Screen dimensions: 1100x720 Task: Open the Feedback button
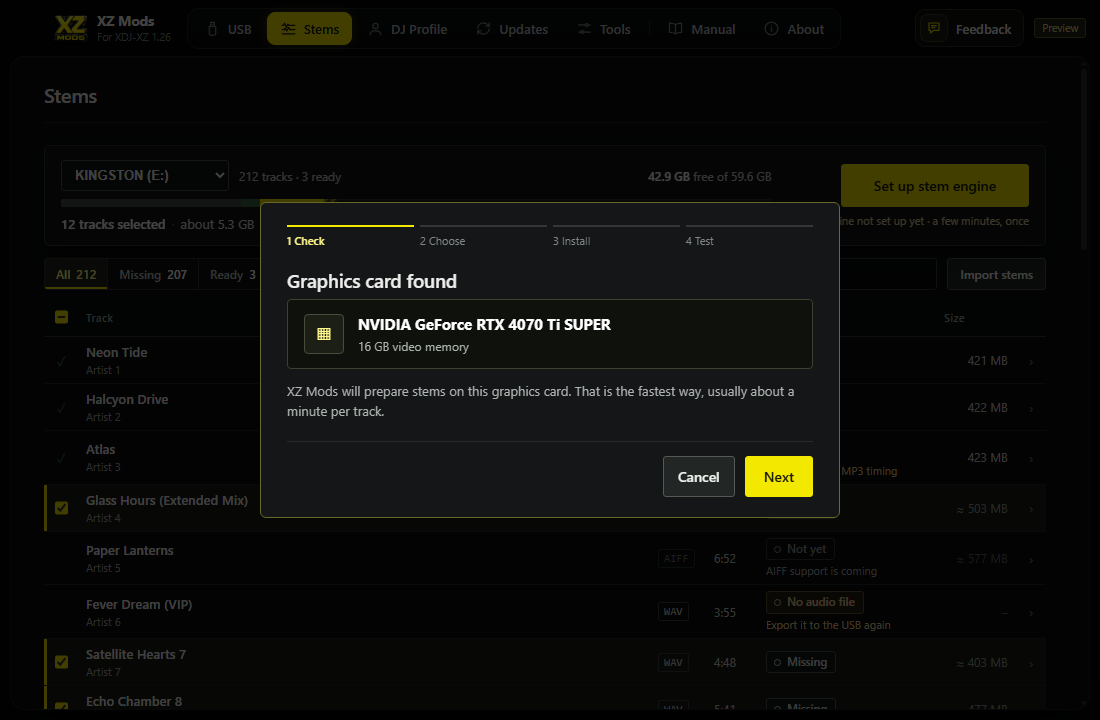click(969, 29)
